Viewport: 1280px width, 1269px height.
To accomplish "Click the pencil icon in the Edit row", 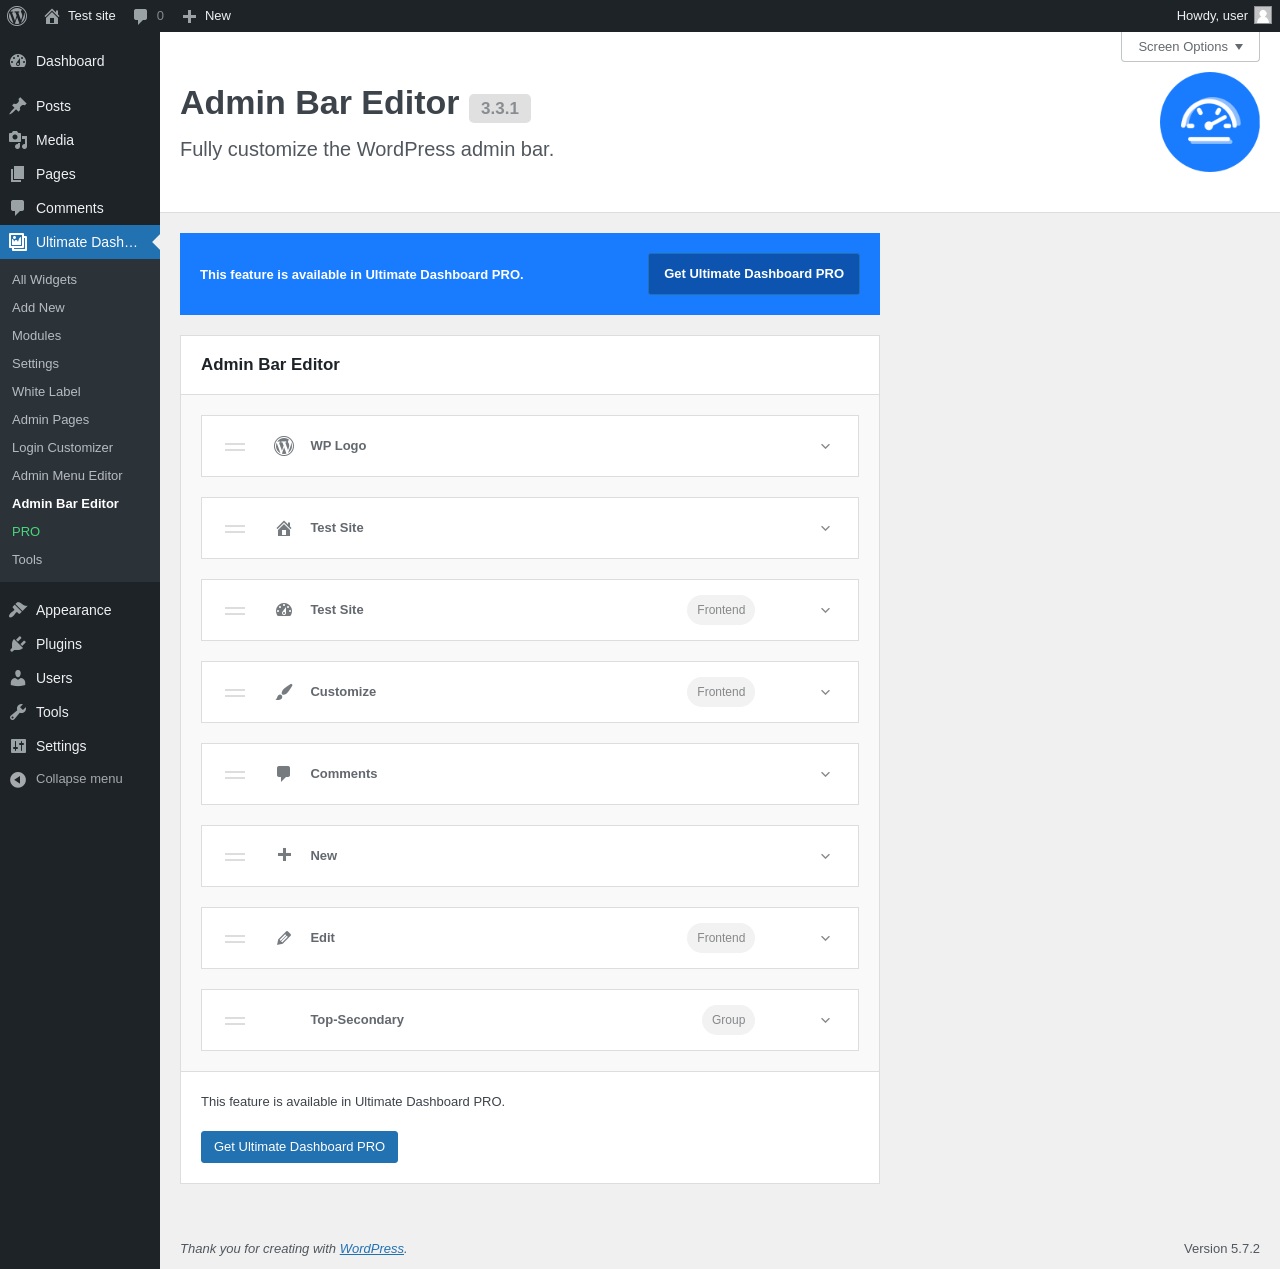I will [284, 938].
